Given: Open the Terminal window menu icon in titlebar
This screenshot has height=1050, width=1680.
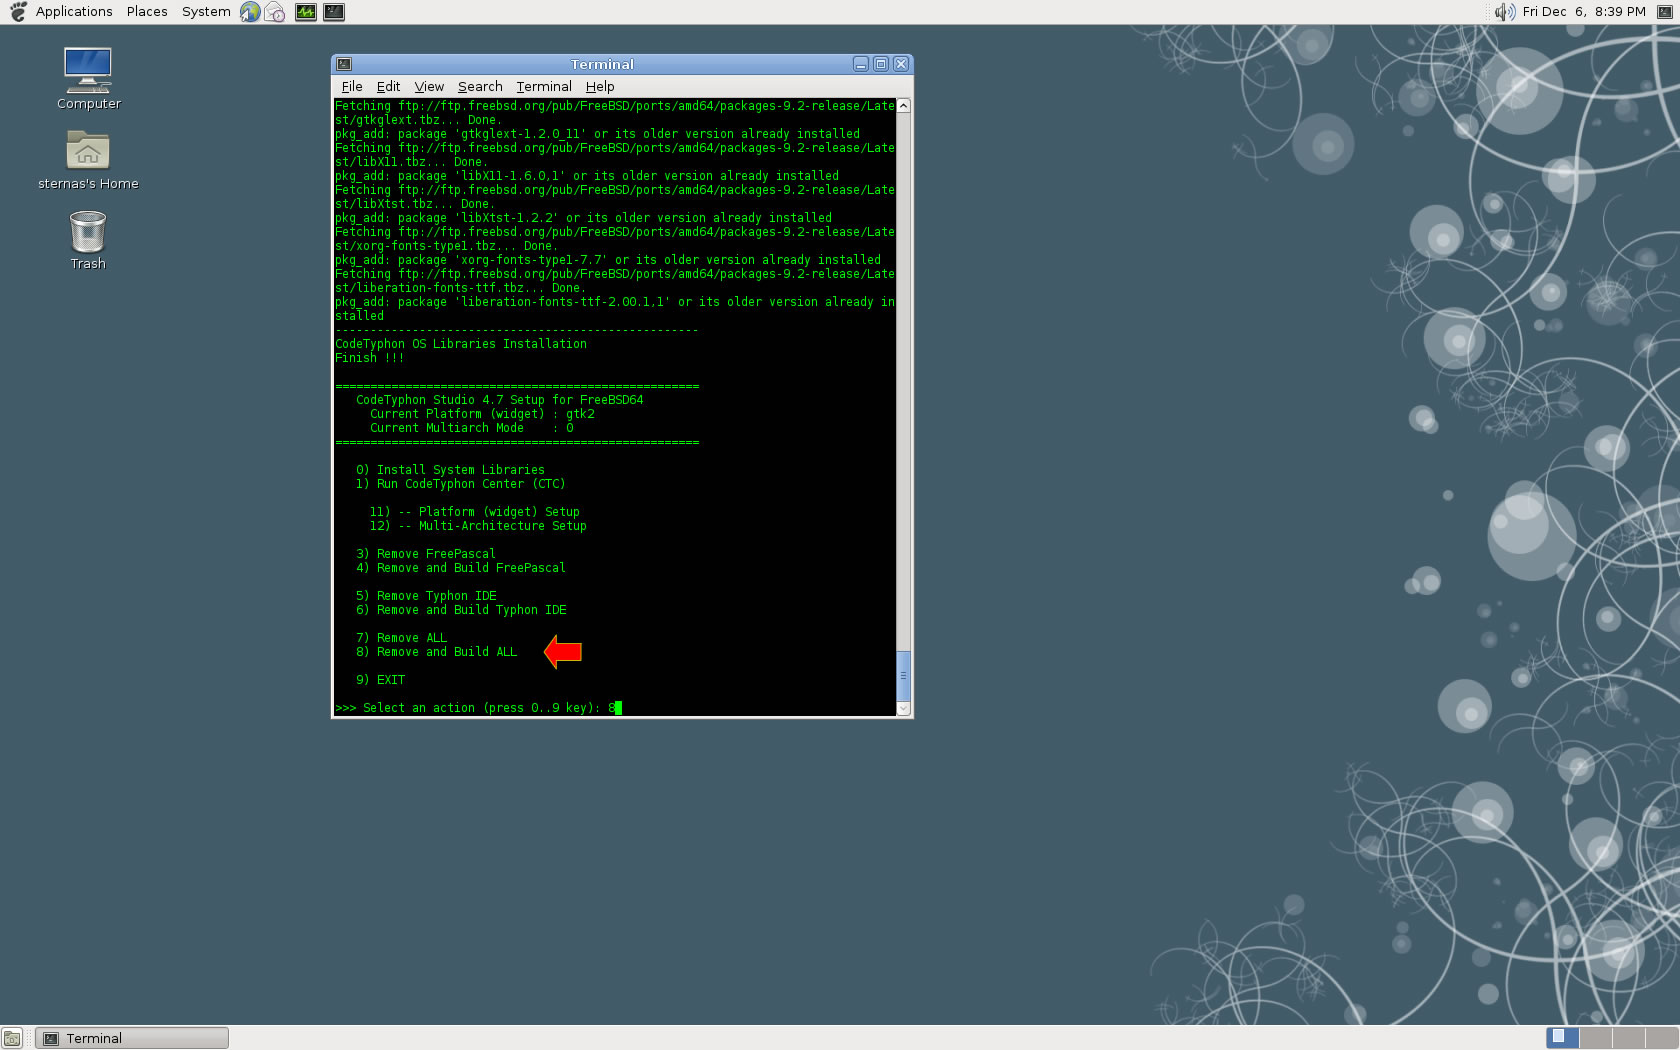Looking at the screenshot, I should tap(344, 64).
